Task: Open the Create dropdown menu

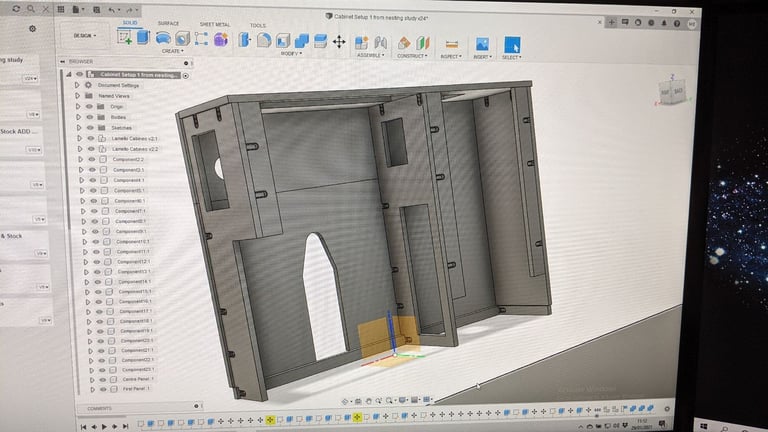Action: (172, 51)
